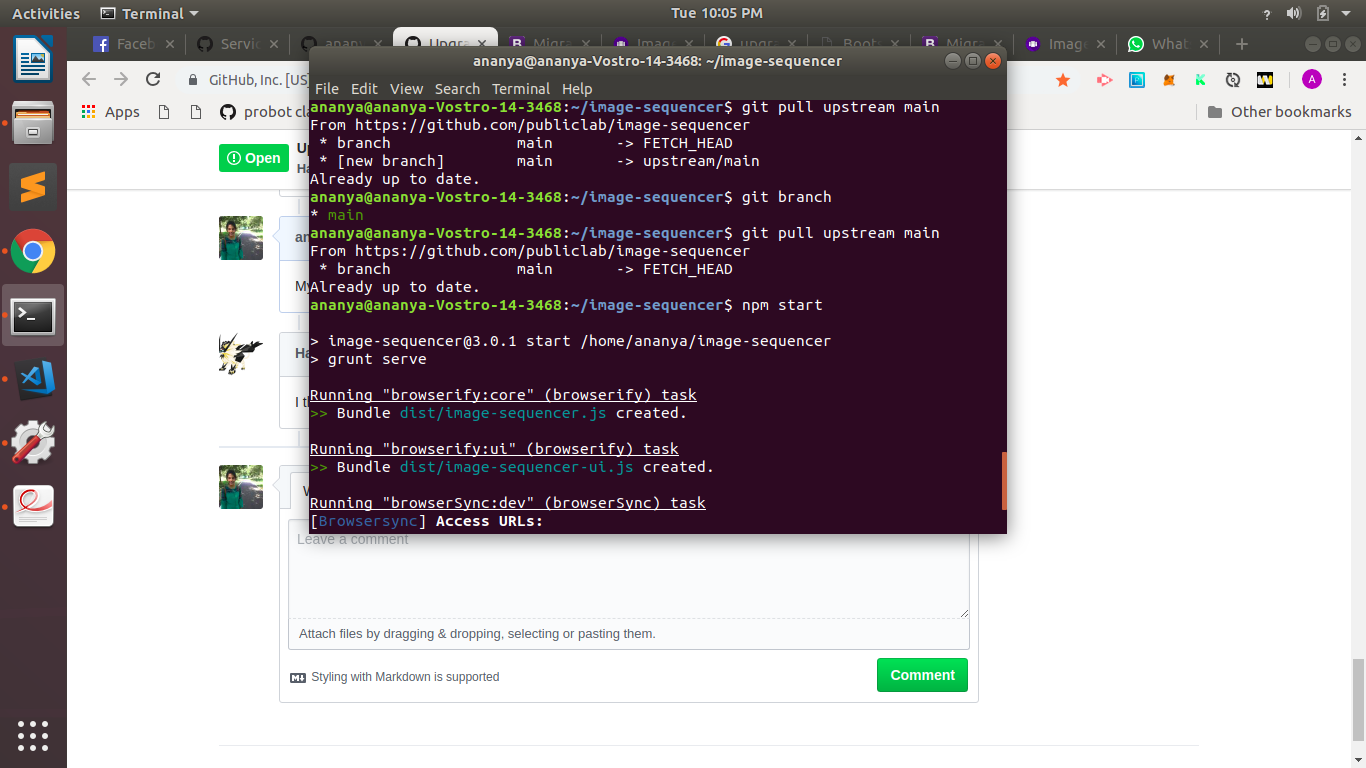Reload the current Chrome page

point(153,79)
